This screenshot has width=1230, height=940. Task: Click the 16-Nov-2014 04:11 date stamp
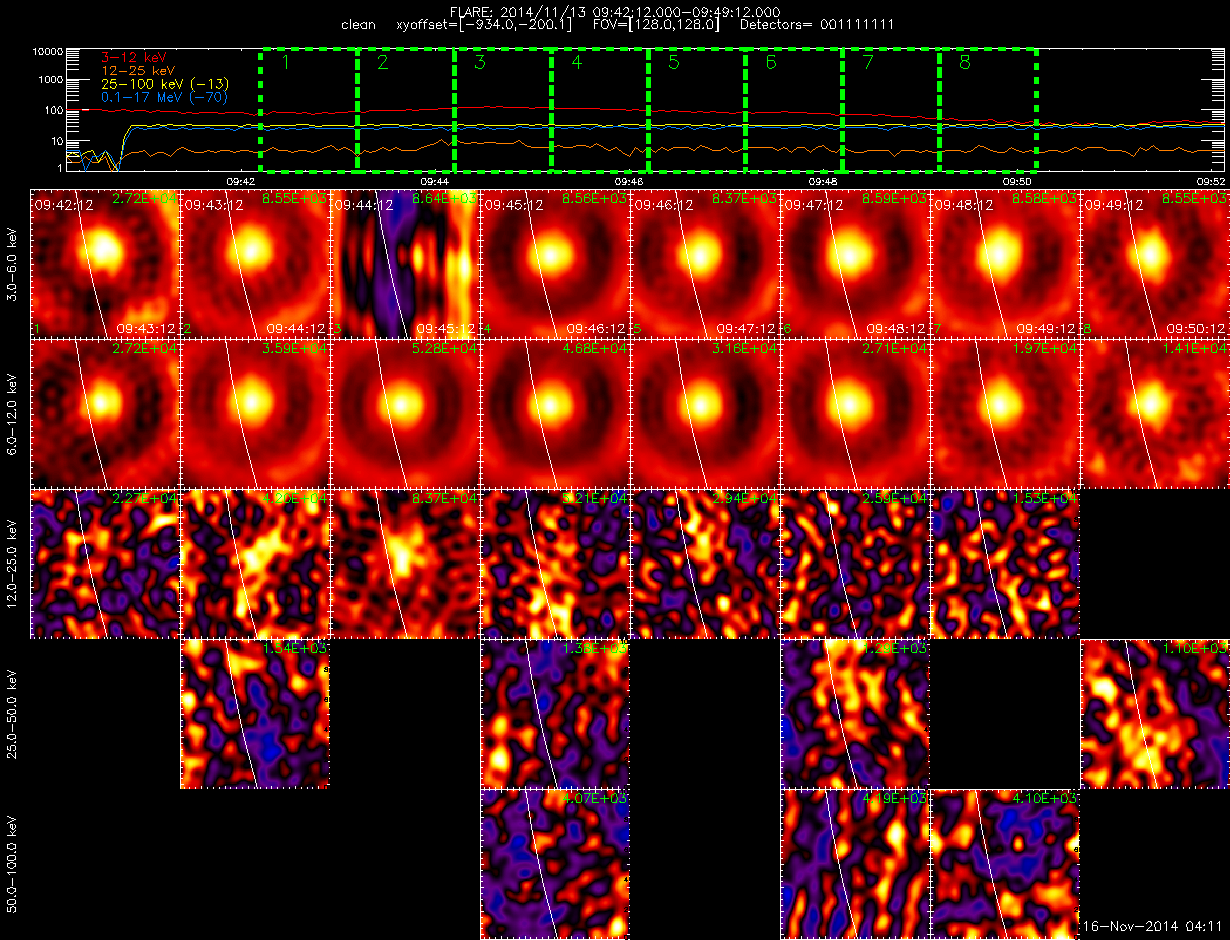point(1154,927)
